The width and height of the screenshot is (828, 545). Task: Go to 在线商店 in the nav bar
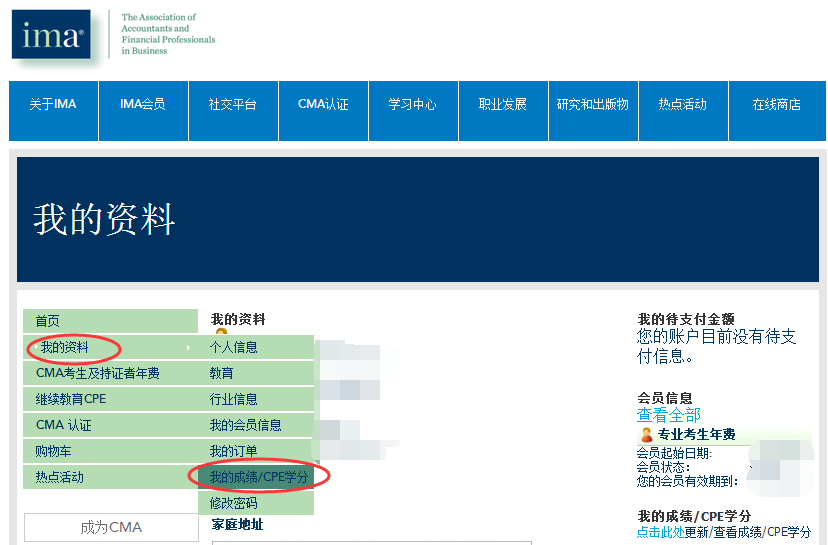click(x=777, y=111)
